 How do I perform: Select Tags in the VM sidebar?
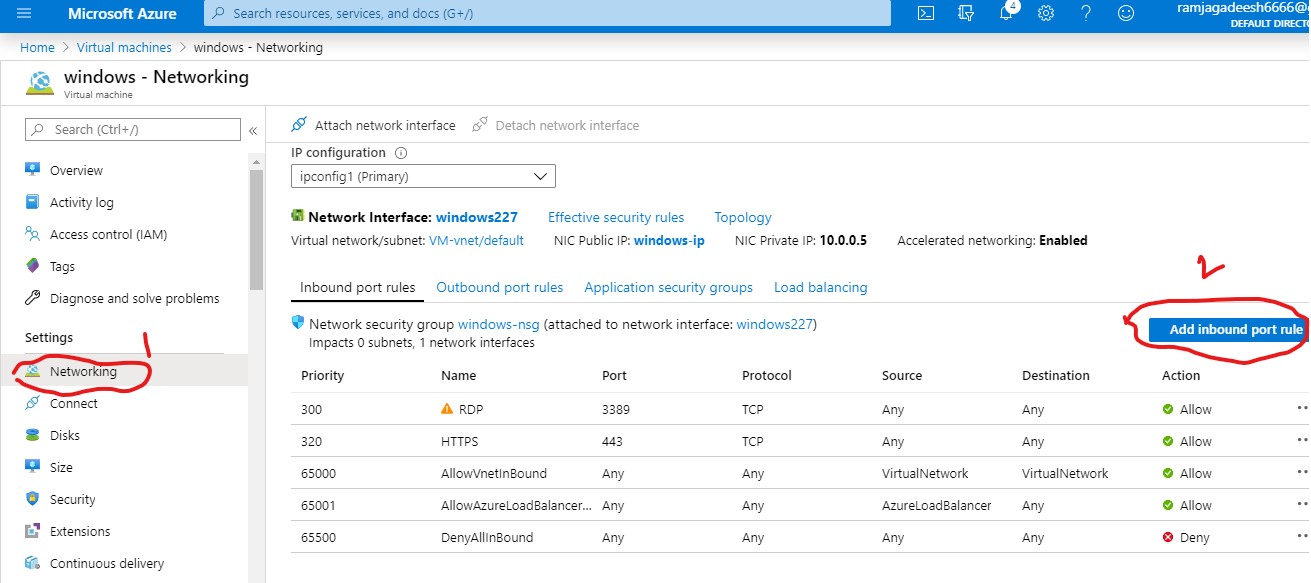click(x=64, y=266)
